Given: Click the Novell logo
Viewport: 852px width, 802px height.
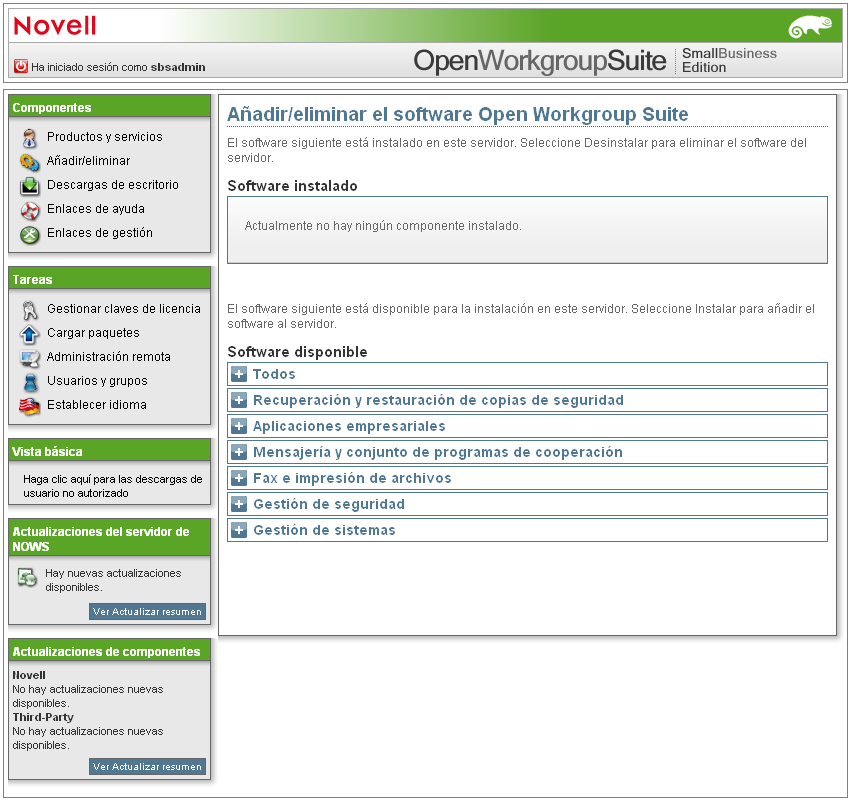Looking at the screenshot, I should pyautogui.click(x=55, y=26).
